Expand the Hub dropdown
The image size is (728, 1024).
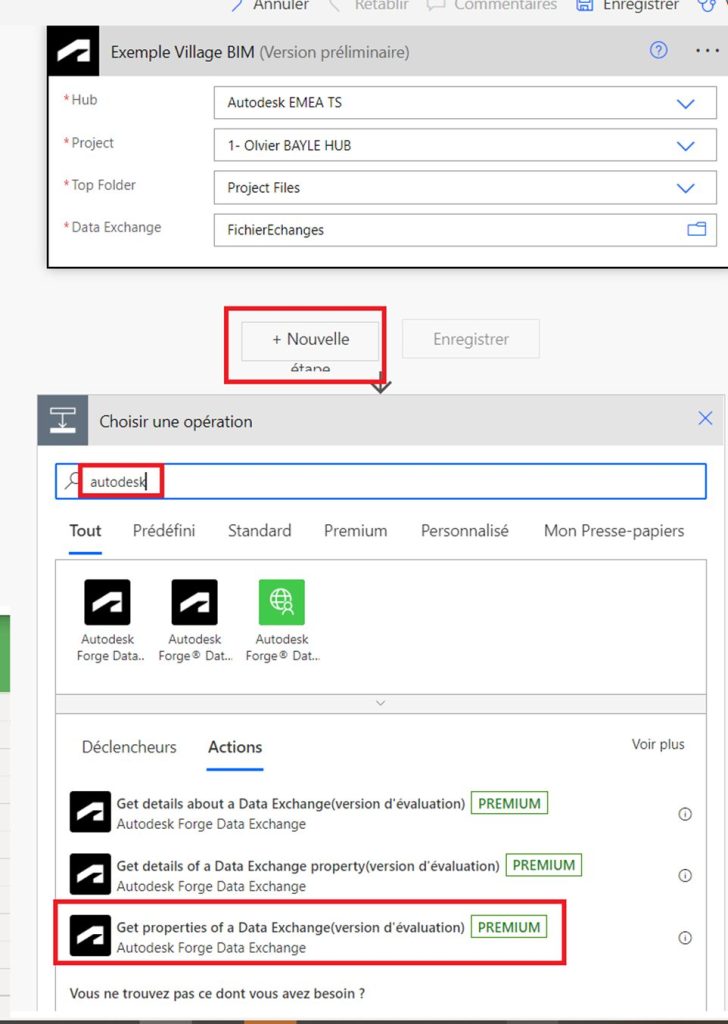(686, 103)
